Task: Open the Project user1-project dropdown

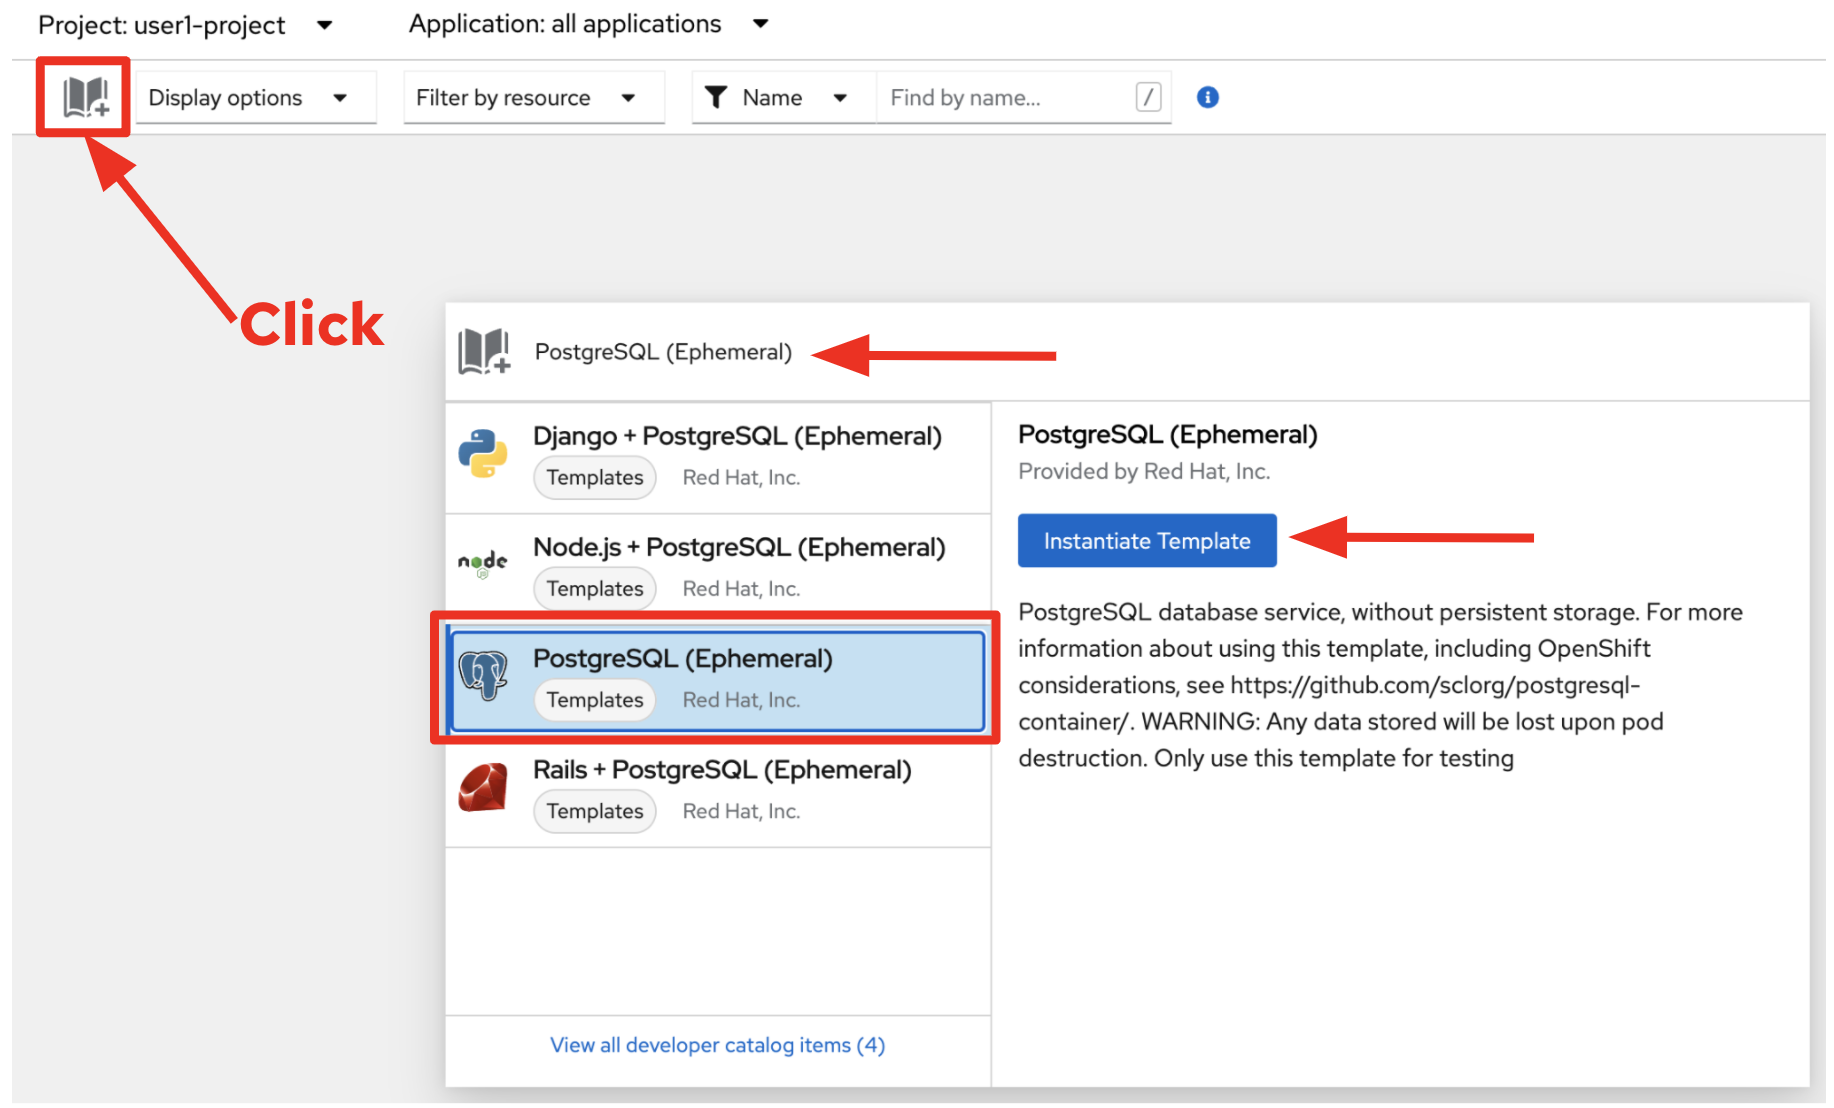Action: (185, 25)
